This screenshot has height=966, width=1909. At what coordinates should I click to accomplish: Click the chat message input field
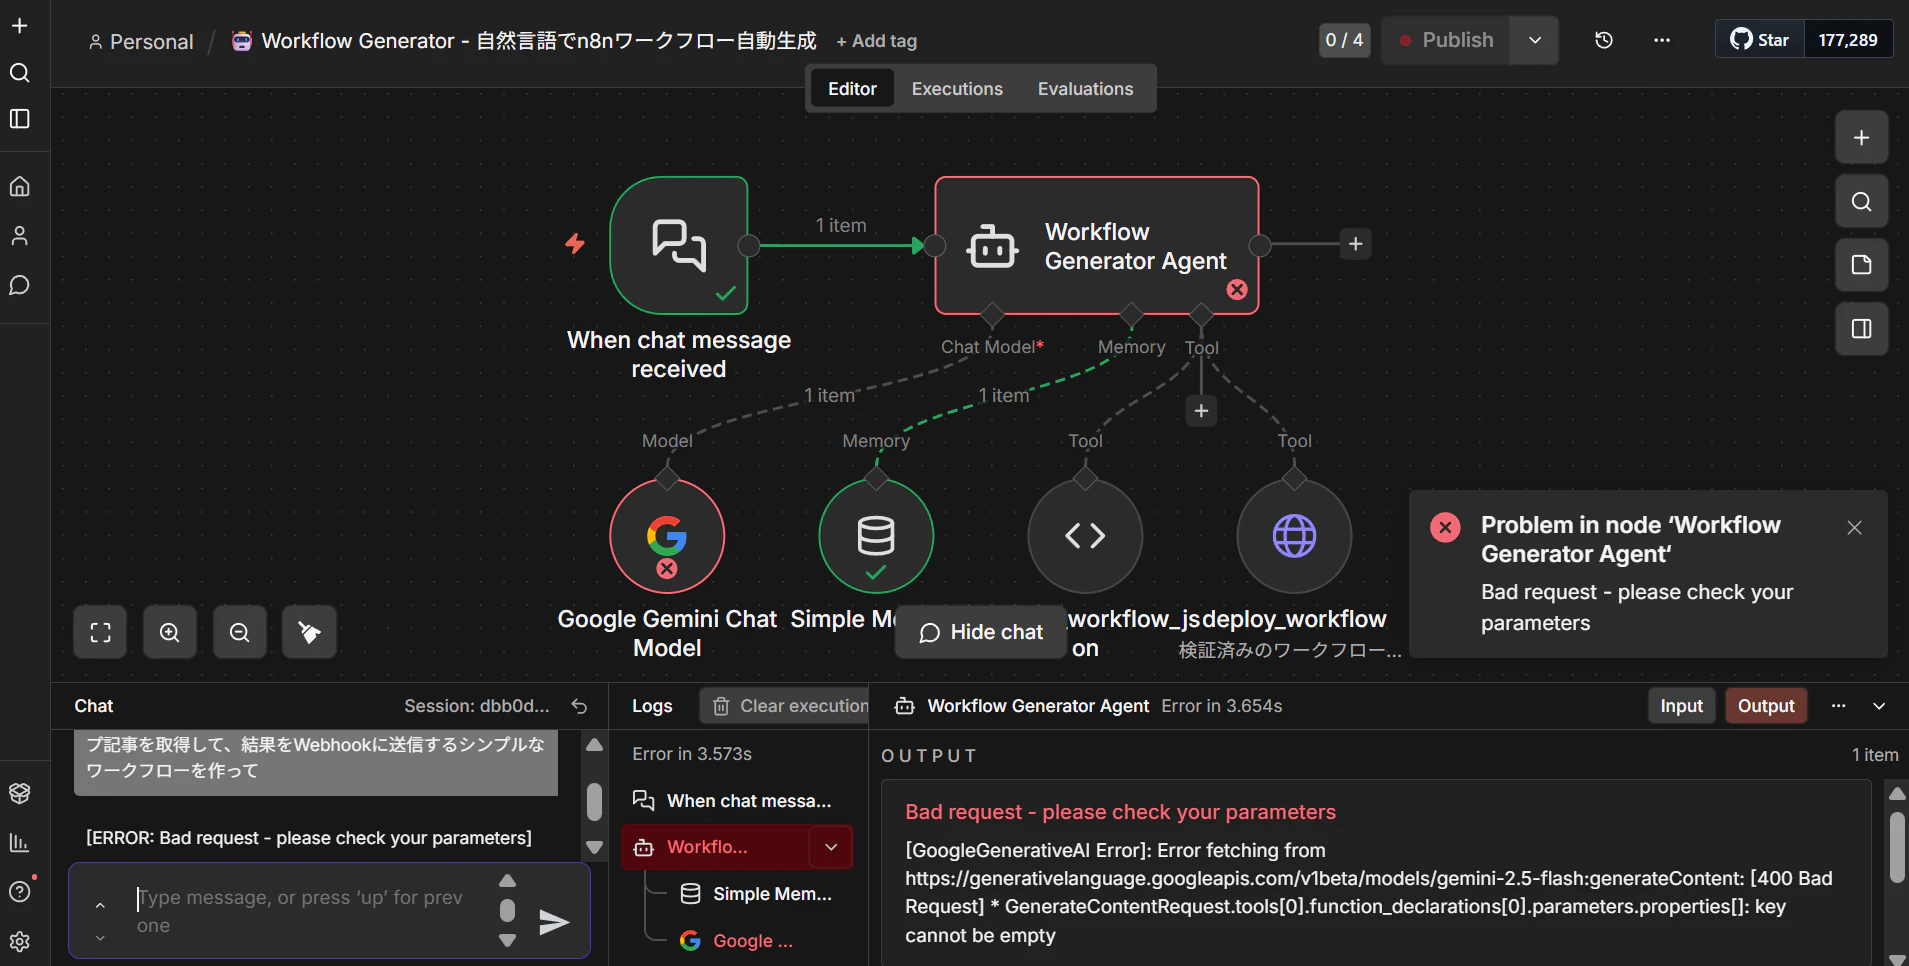[x=300, y=910]
